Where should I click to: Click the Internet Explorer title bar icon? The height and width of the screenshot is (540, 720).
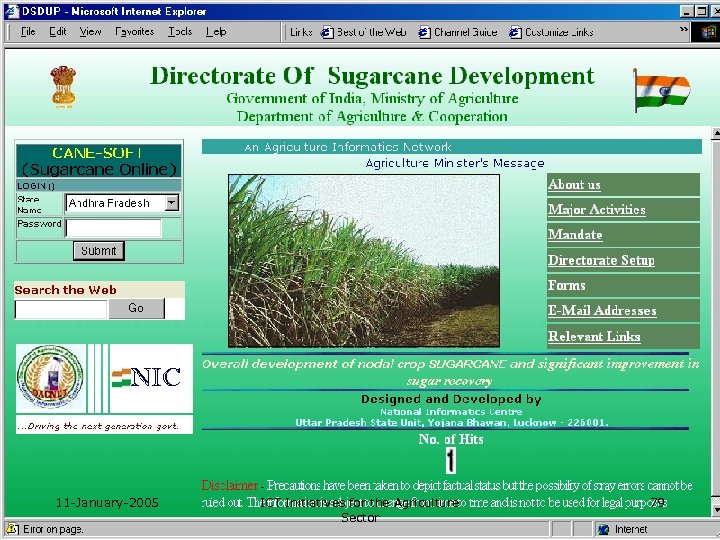[x=11, y=11]
